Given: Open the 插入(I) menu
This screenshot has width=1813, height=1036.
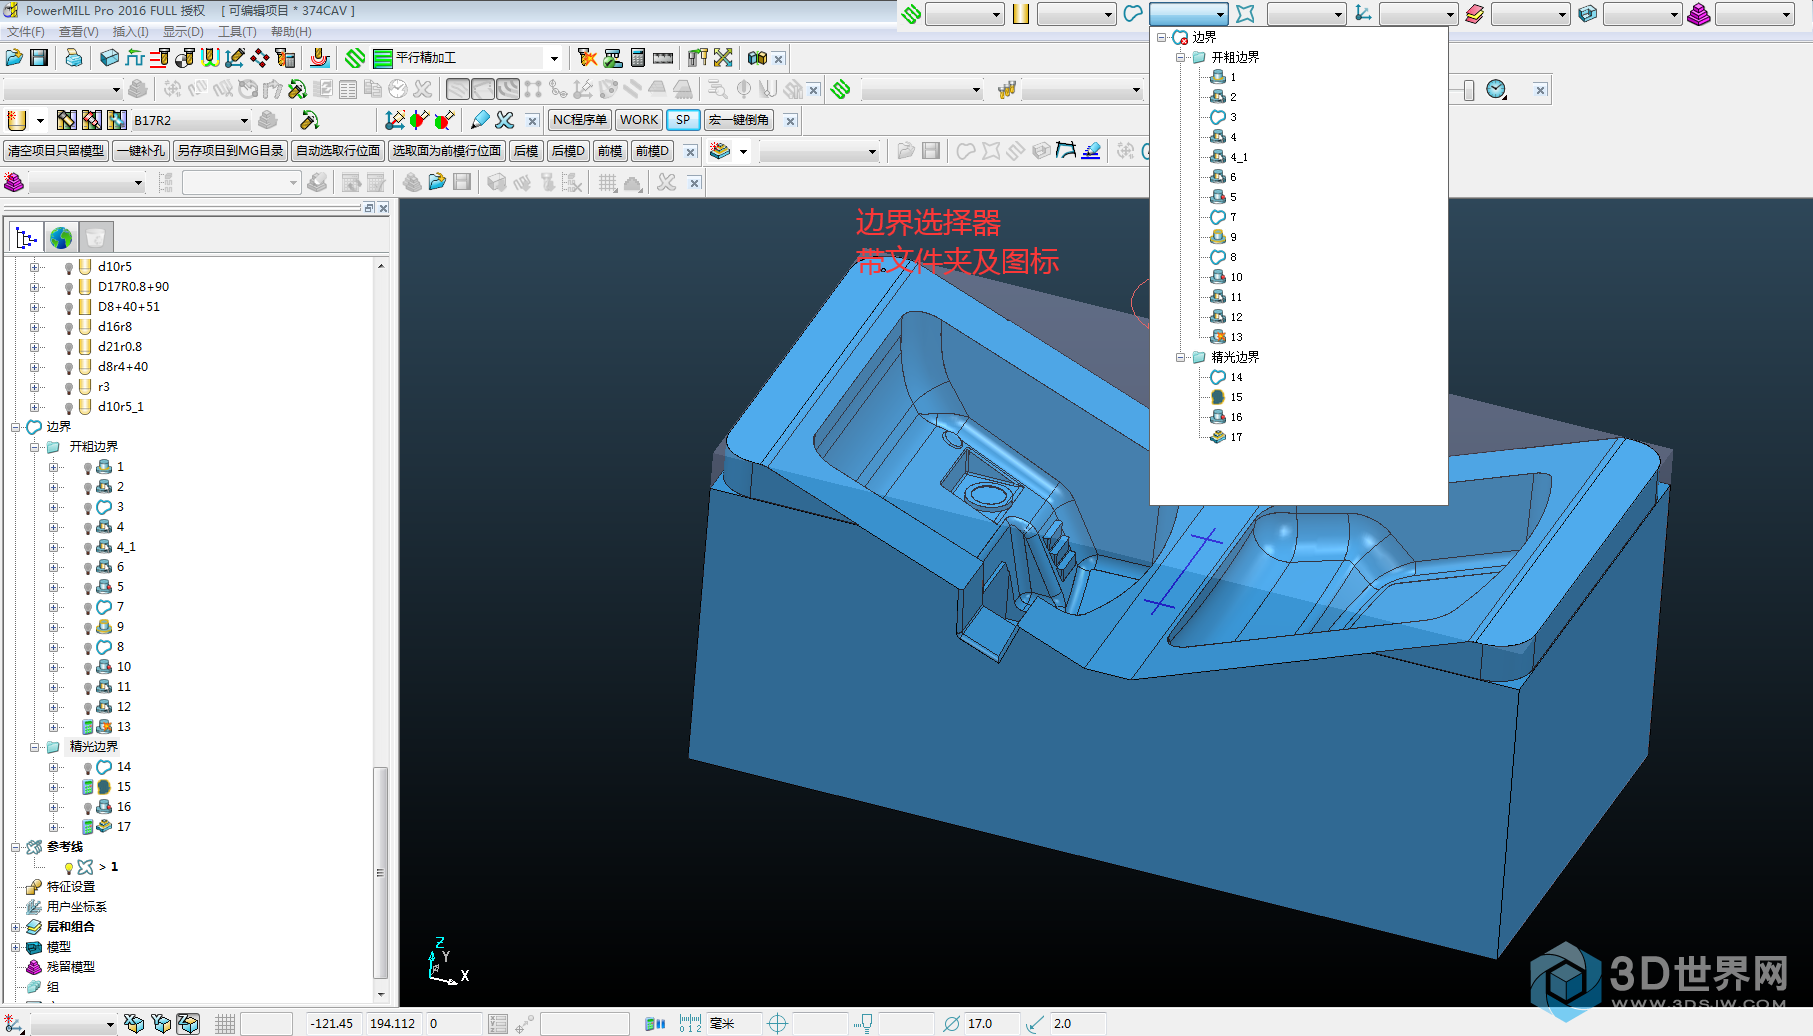Looking at the screenshot, I should pyautogui.click(x=130, y=32).
